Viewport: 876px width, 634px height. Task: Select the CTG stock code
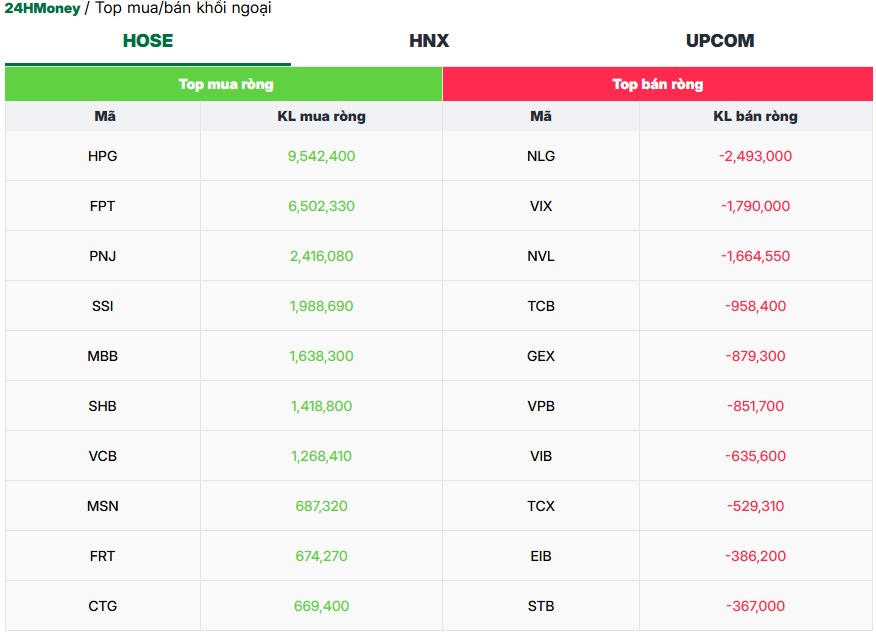click(x=103, y=606)
